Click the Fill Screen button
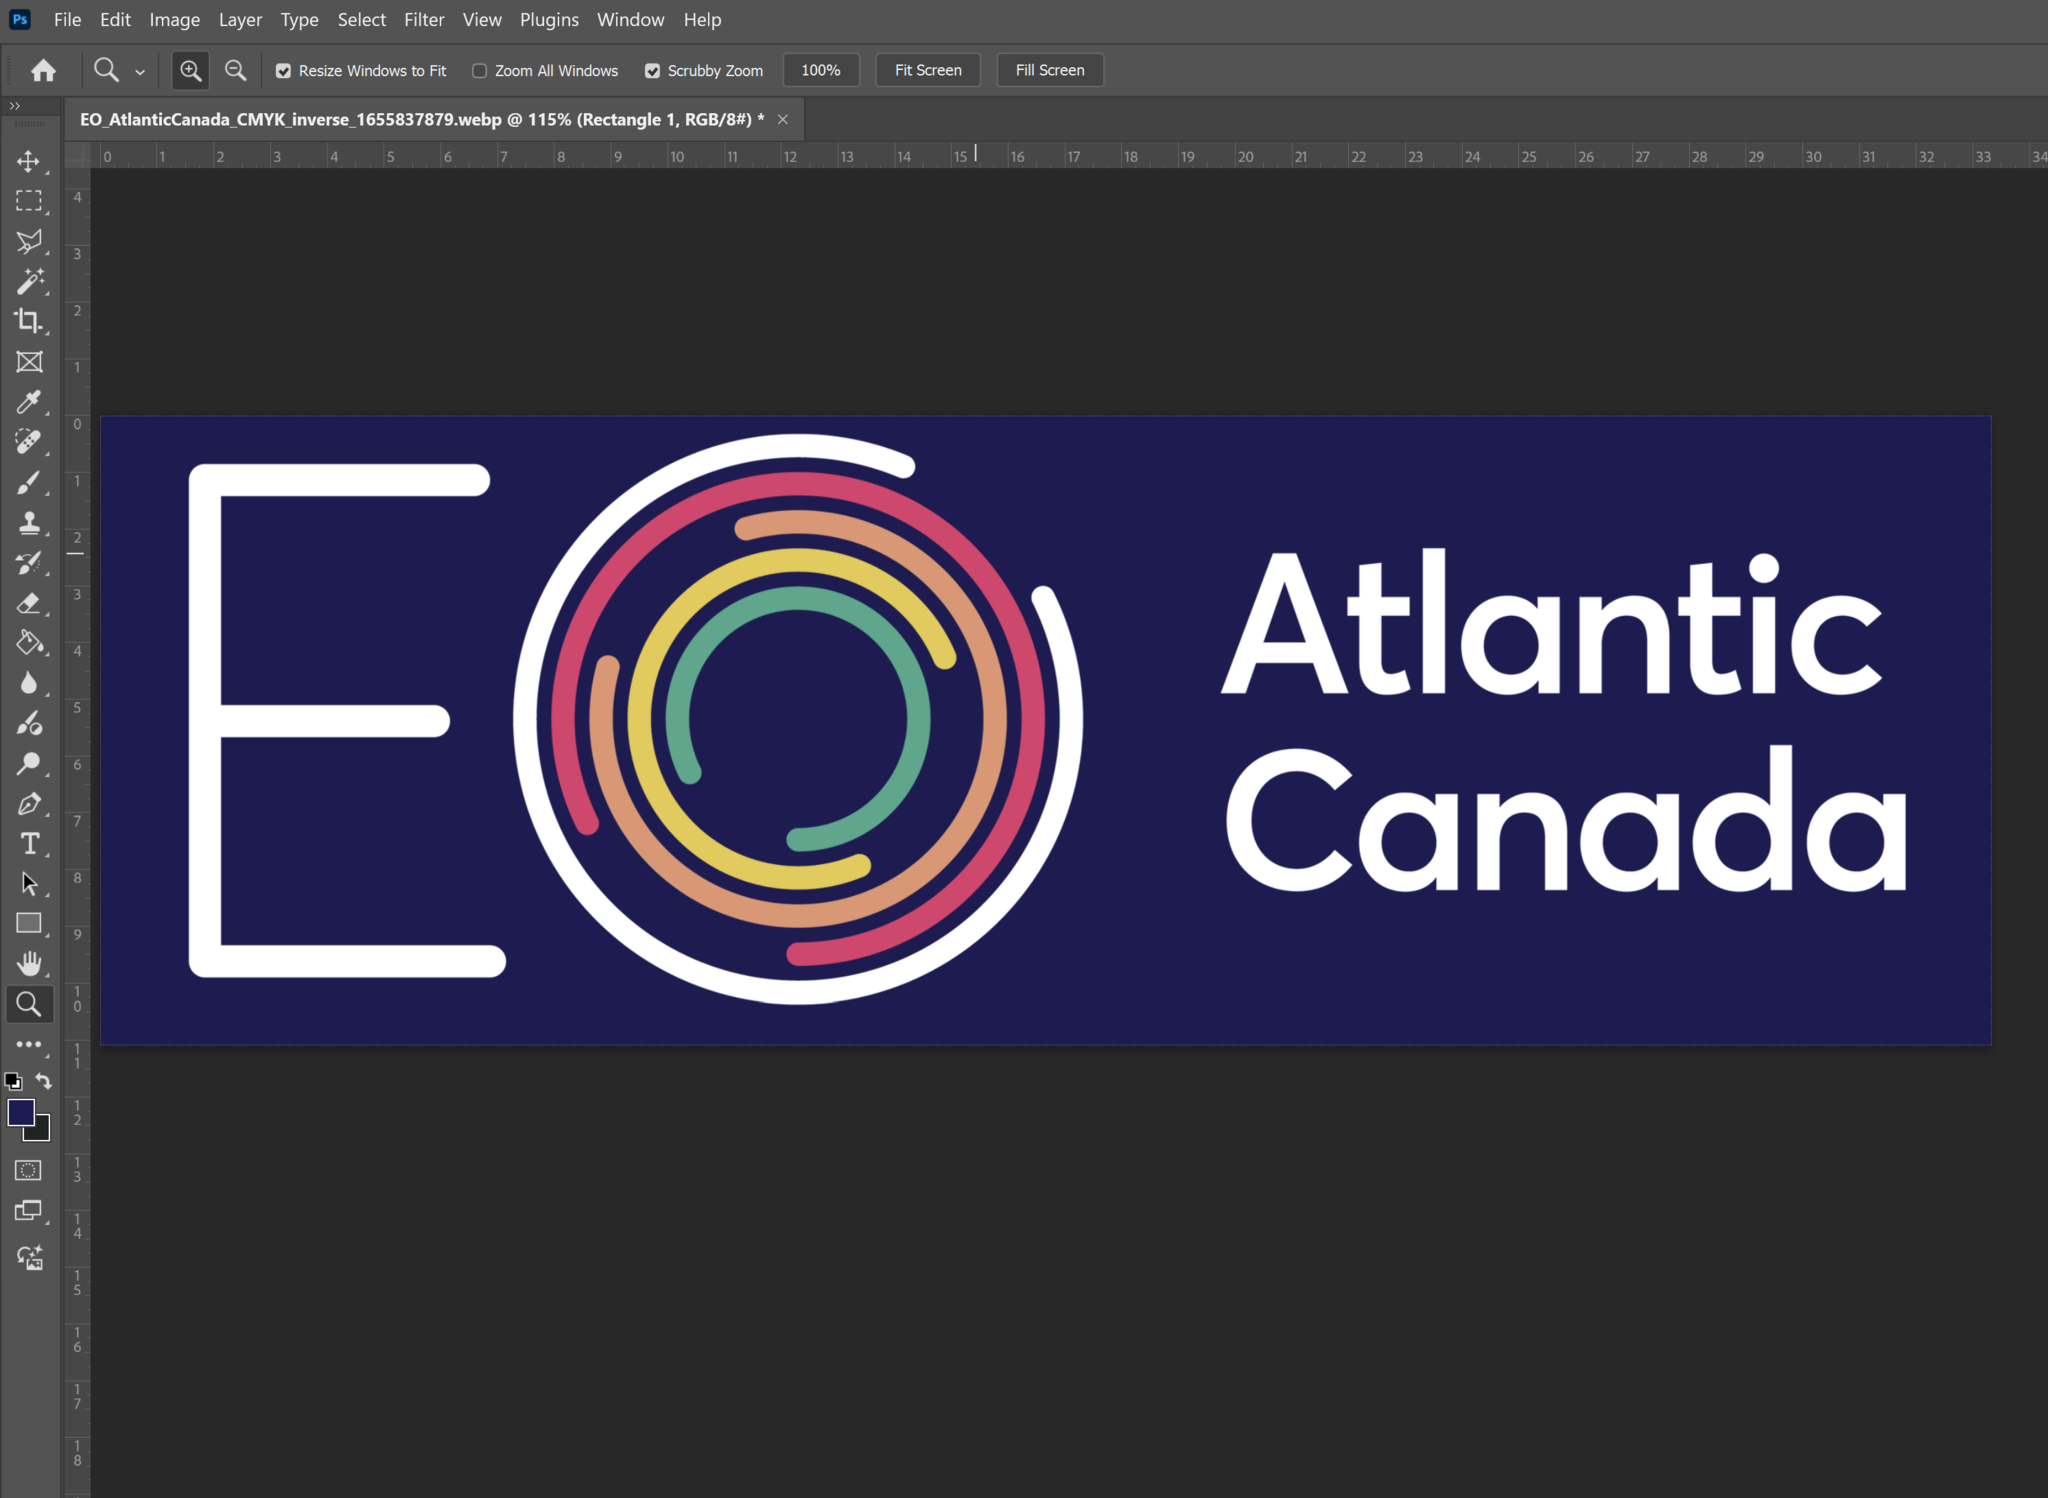2048x1498 pixels. (x=1049, y=70)
